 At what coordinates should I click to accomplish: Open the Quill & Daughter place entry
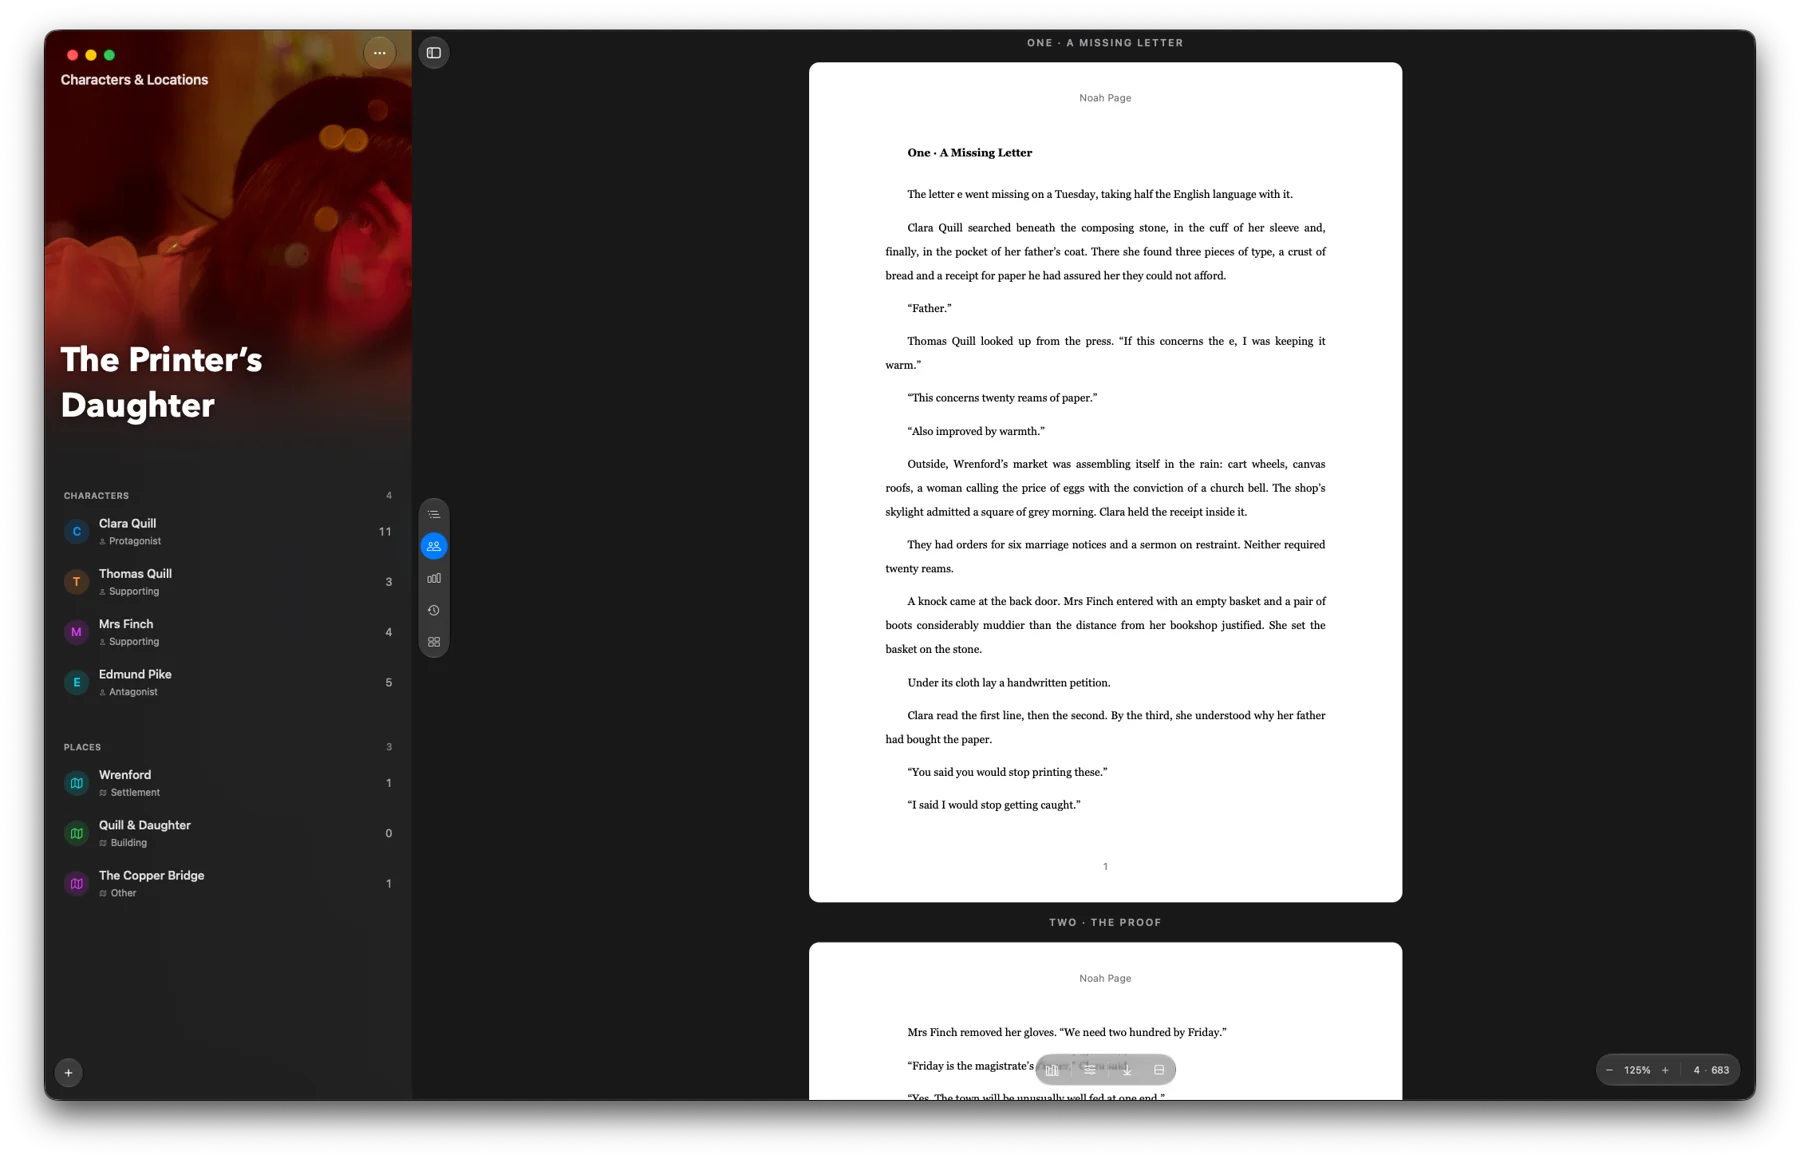click(228, 833)
